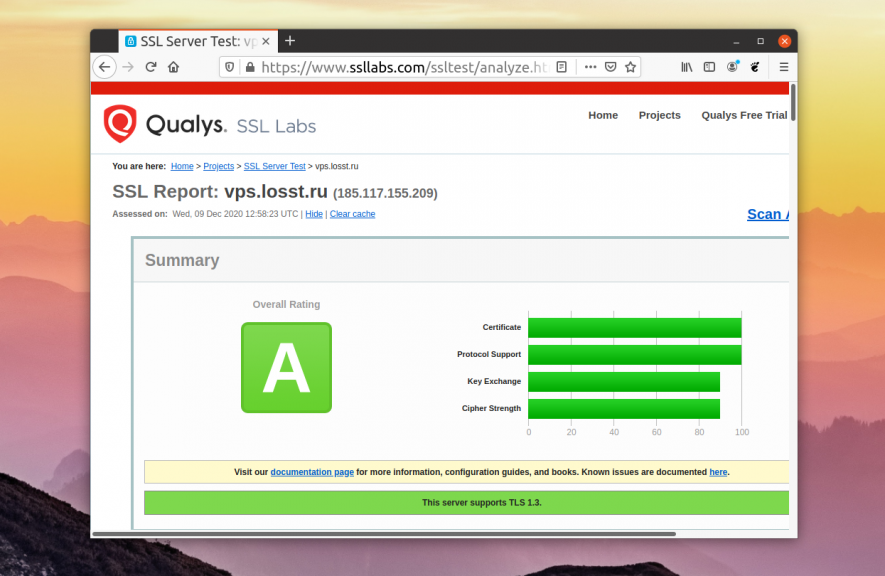Click the padlock site security icon
The image size is (885, 576).
250,67
